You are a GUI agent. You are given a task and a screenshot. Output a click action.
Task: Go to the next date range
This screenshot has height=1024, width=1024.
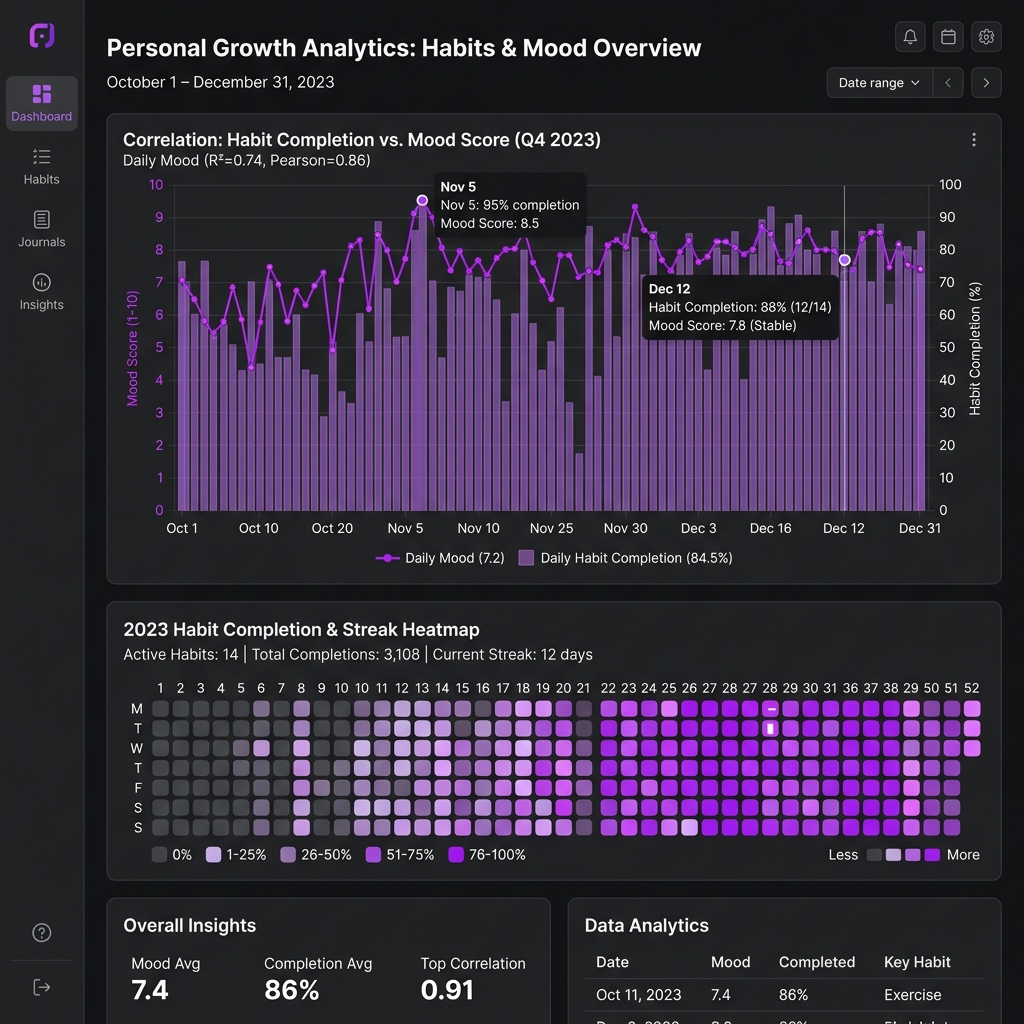tap(986, 83)
